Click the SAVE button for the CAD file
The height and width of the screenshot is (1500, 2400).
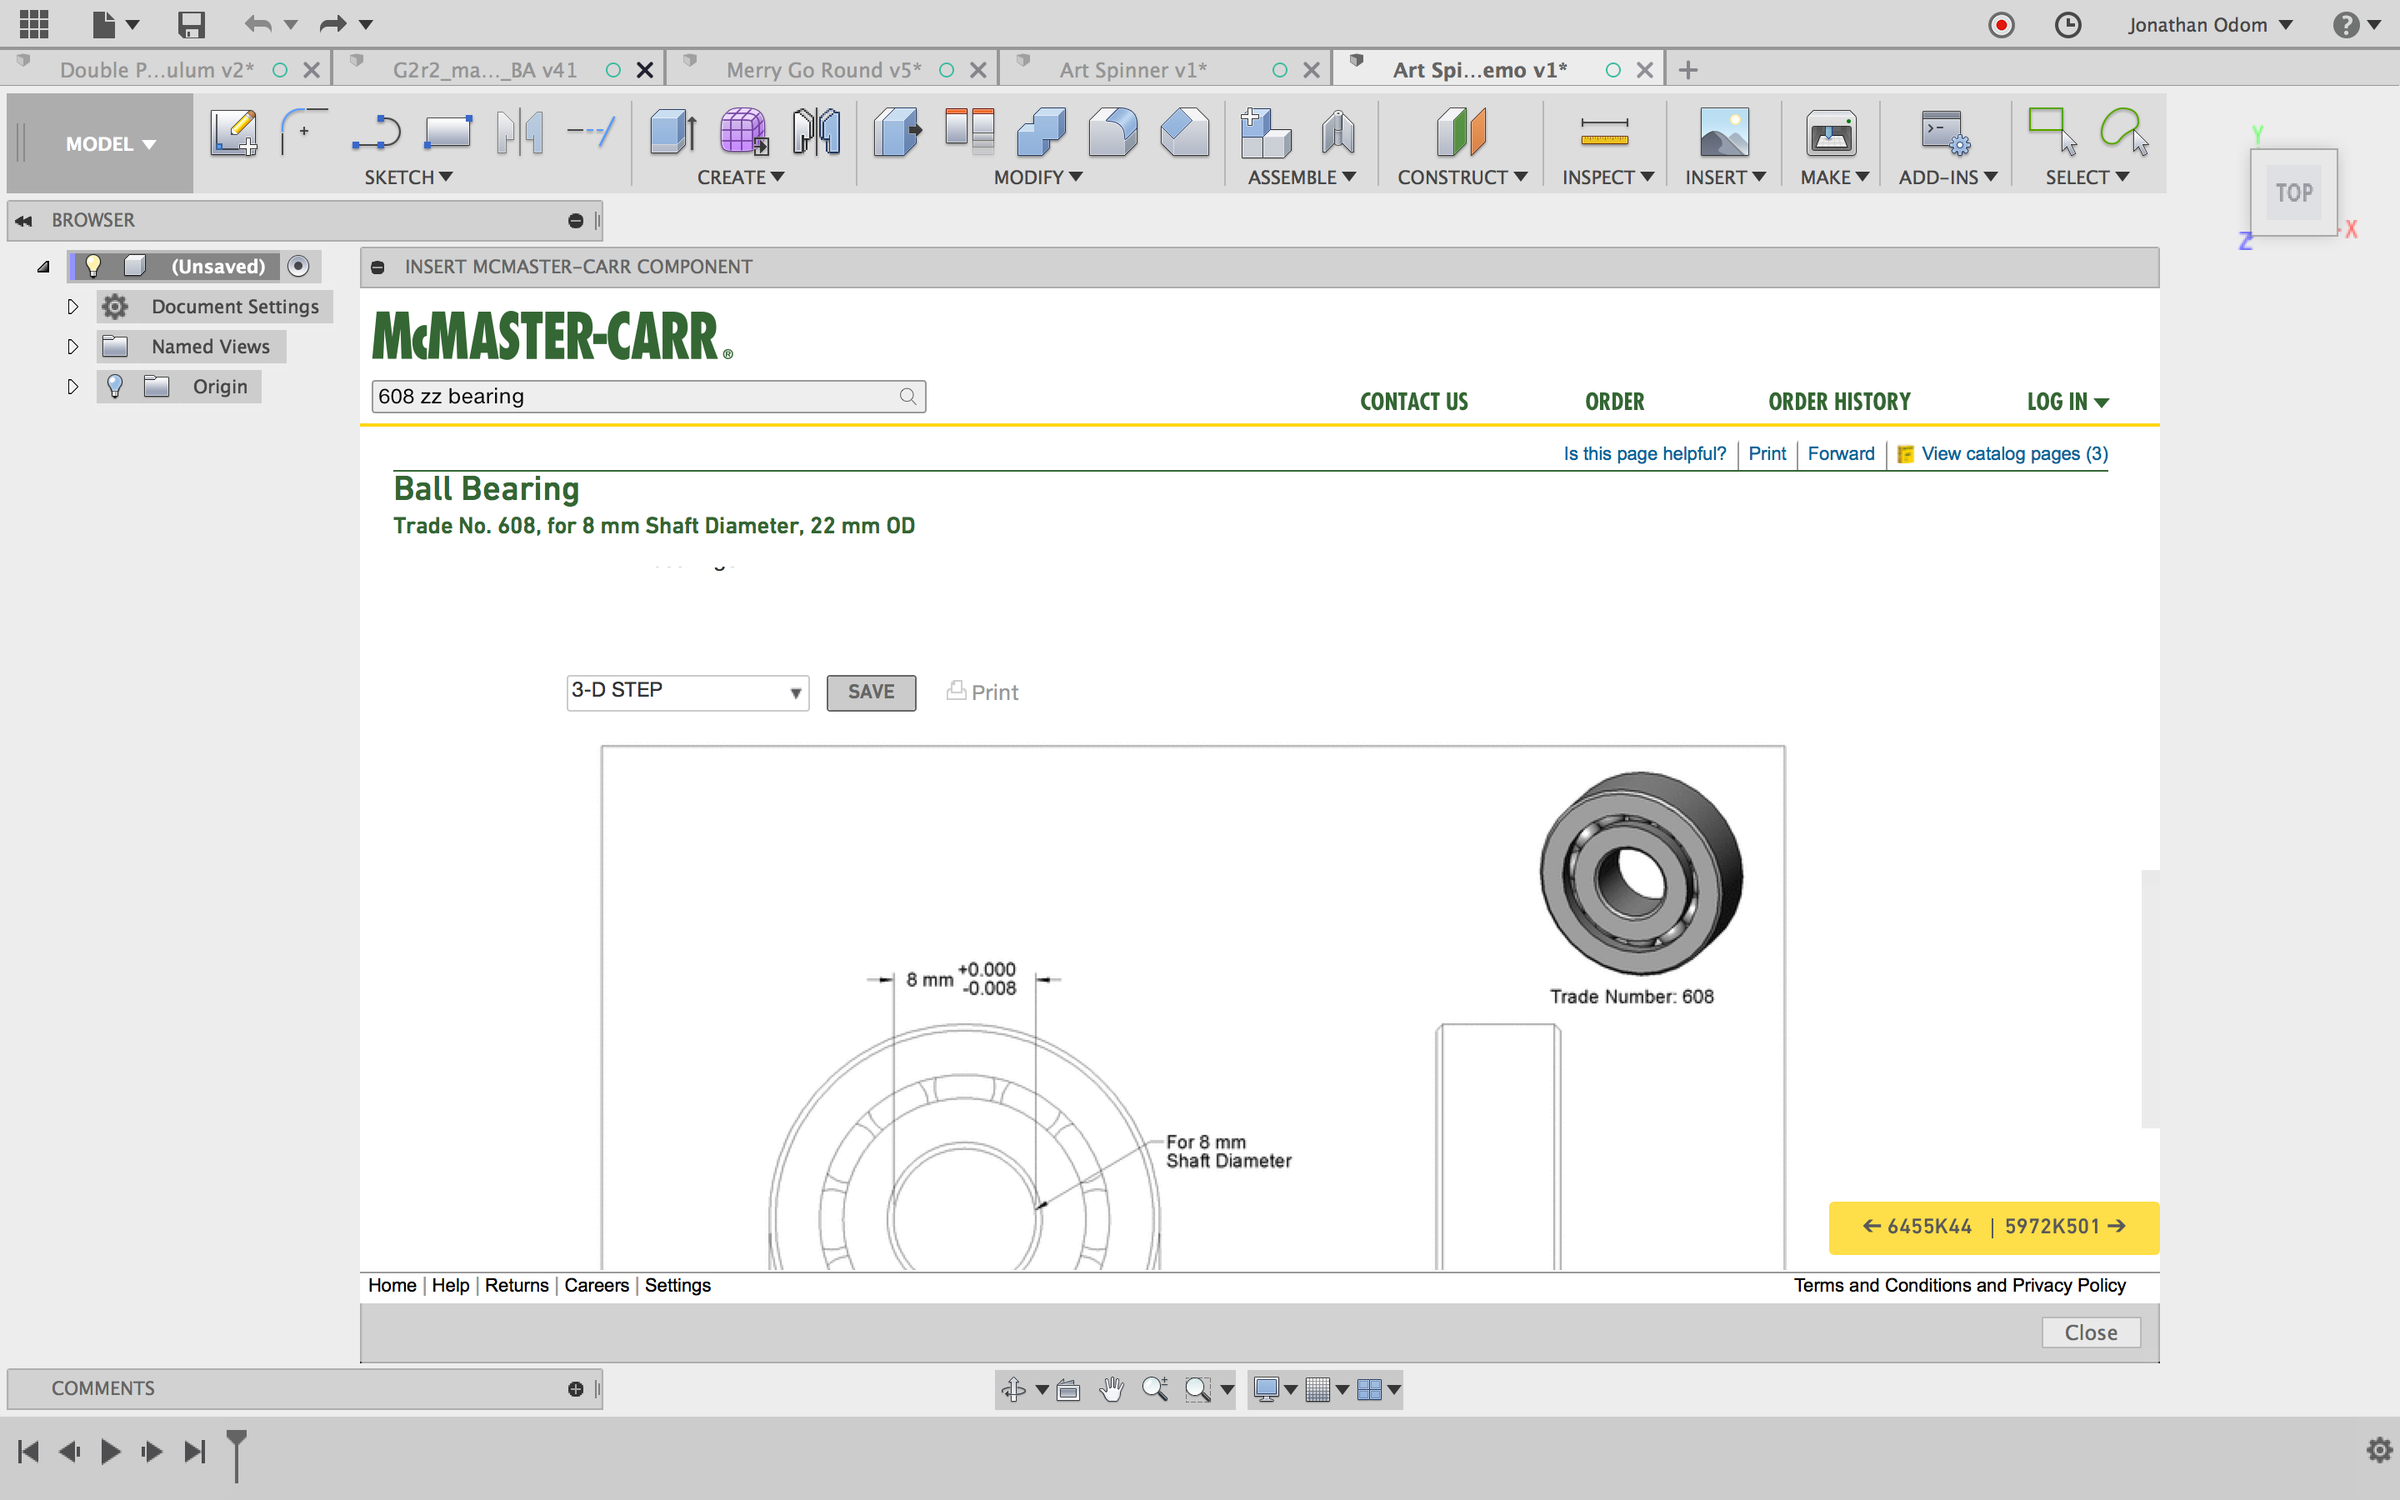870,692
